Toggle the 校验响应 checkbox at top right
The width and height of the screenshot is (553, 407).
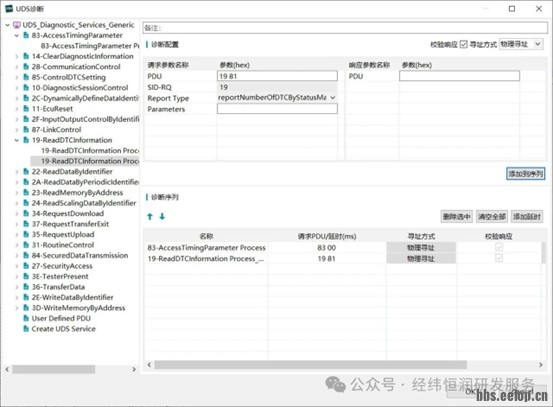pos(463,44)
